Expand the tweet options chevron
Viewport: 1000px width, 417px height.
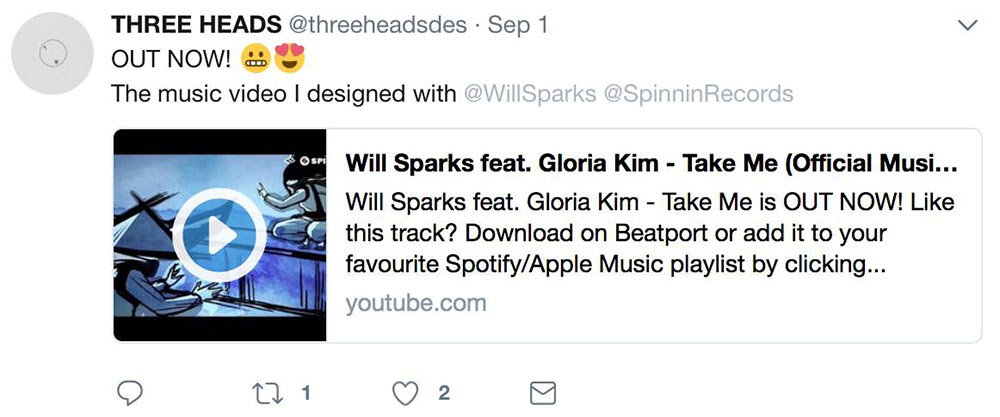967,24
